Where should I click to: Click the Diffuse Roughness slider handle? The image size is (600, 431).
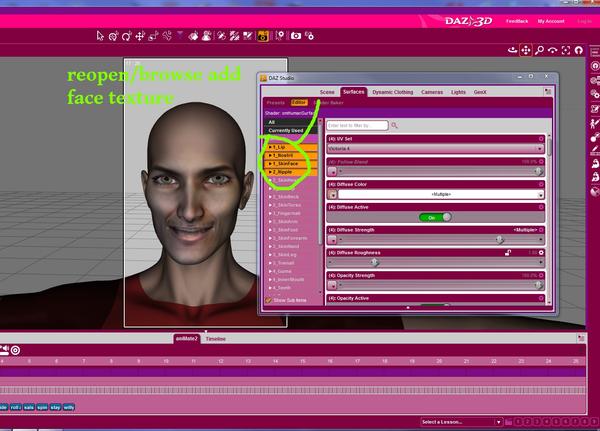[x=375, y=263]
